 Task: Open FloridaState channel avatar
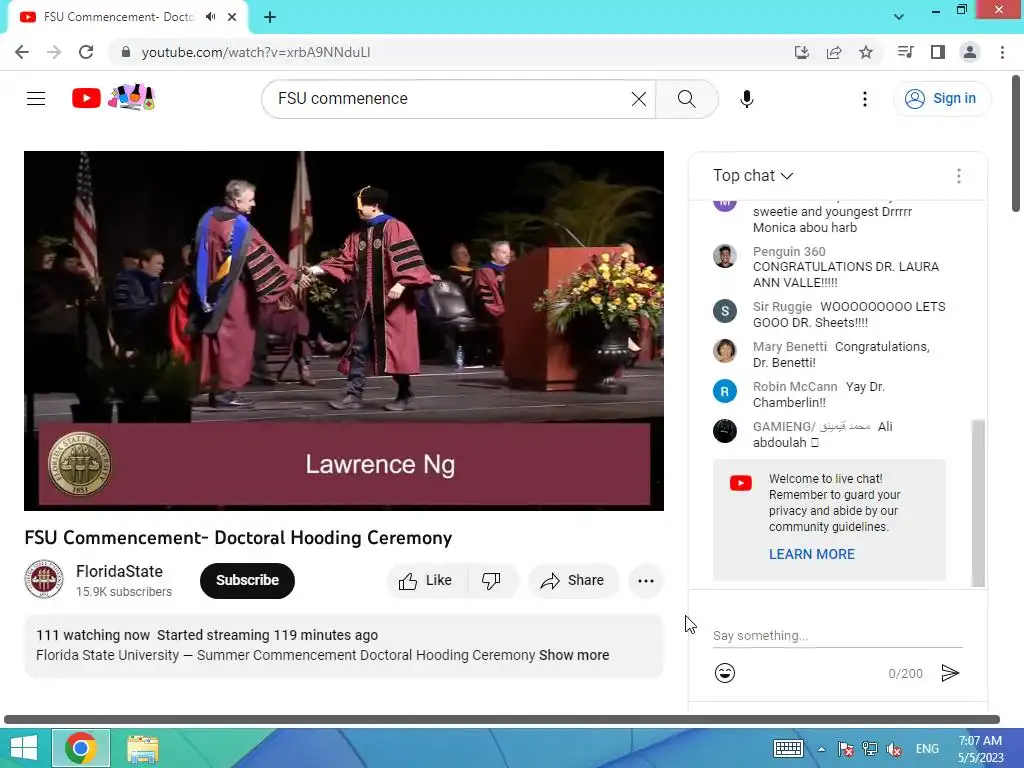tap(44, 579)
